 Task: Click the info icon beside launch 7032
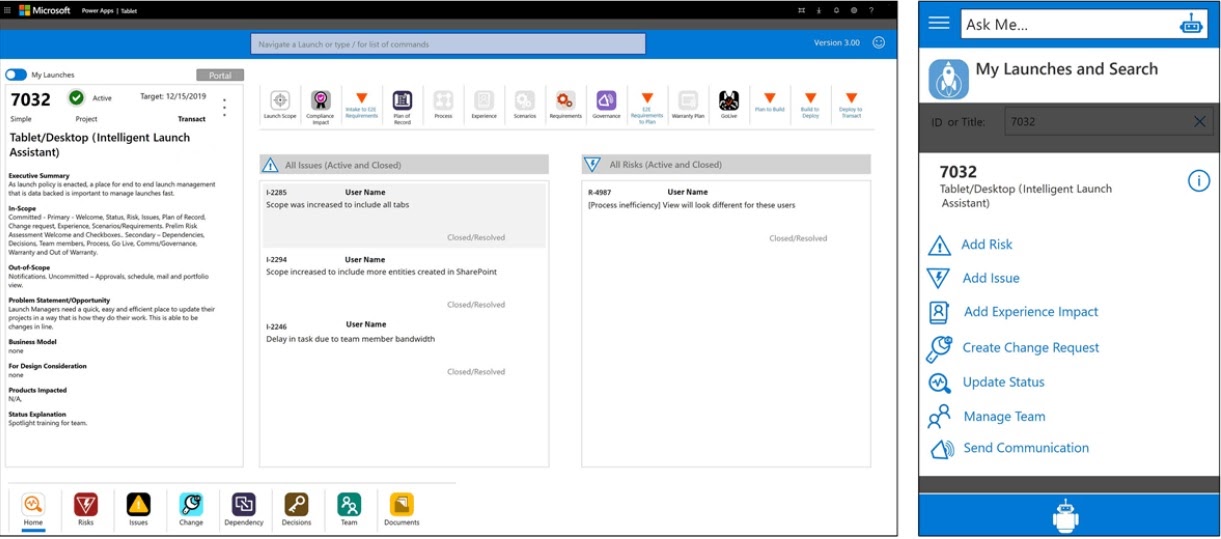click(x=1198, y=180)
